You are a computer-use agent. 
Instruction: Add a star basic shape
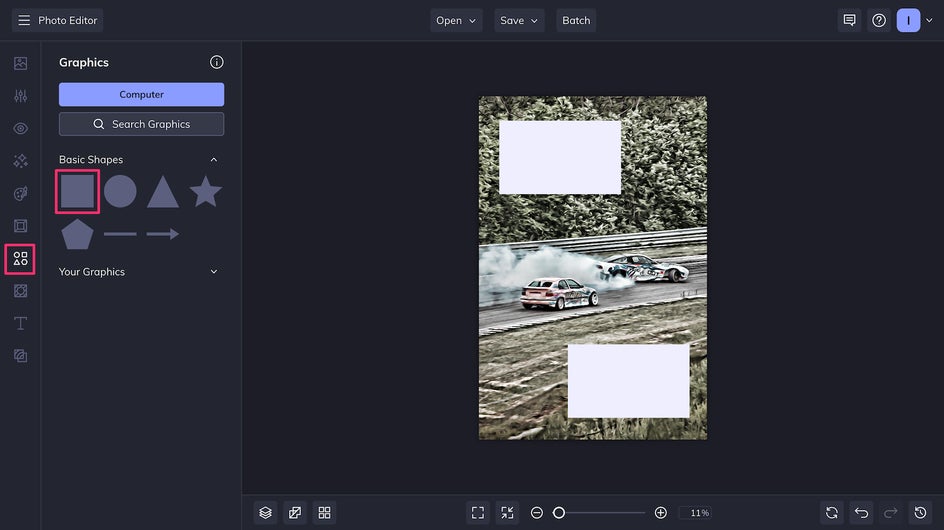click(x=206, y=192)
